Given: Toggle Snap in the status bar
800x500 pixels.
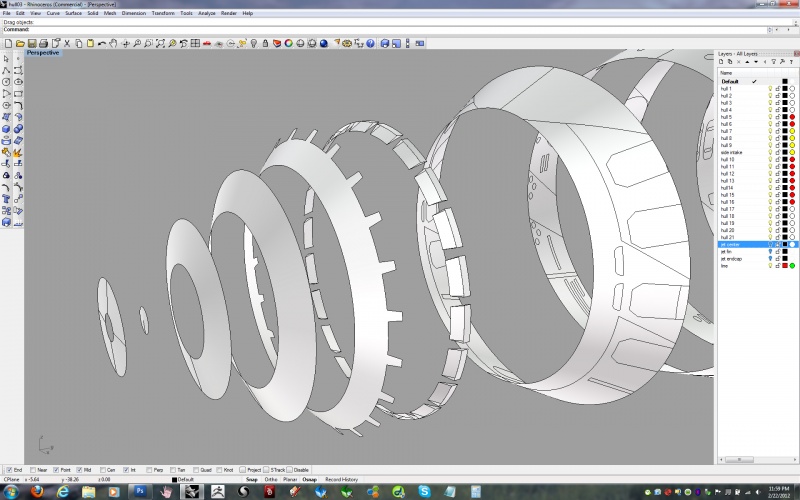Looking at the screenshot, I should pyautogui.click(x=252, y=480).
